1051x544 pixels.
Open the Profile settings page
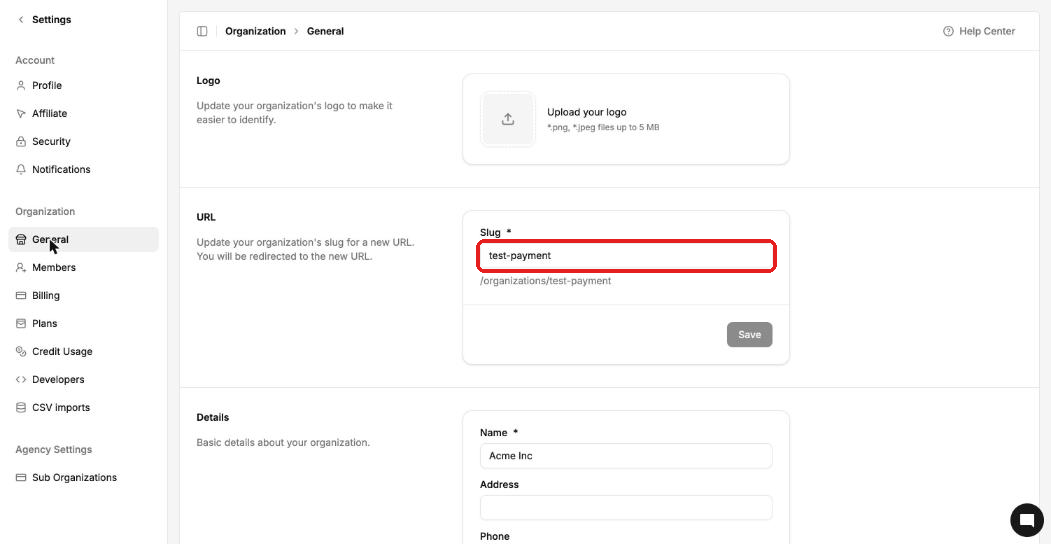[x=83, y=86]
